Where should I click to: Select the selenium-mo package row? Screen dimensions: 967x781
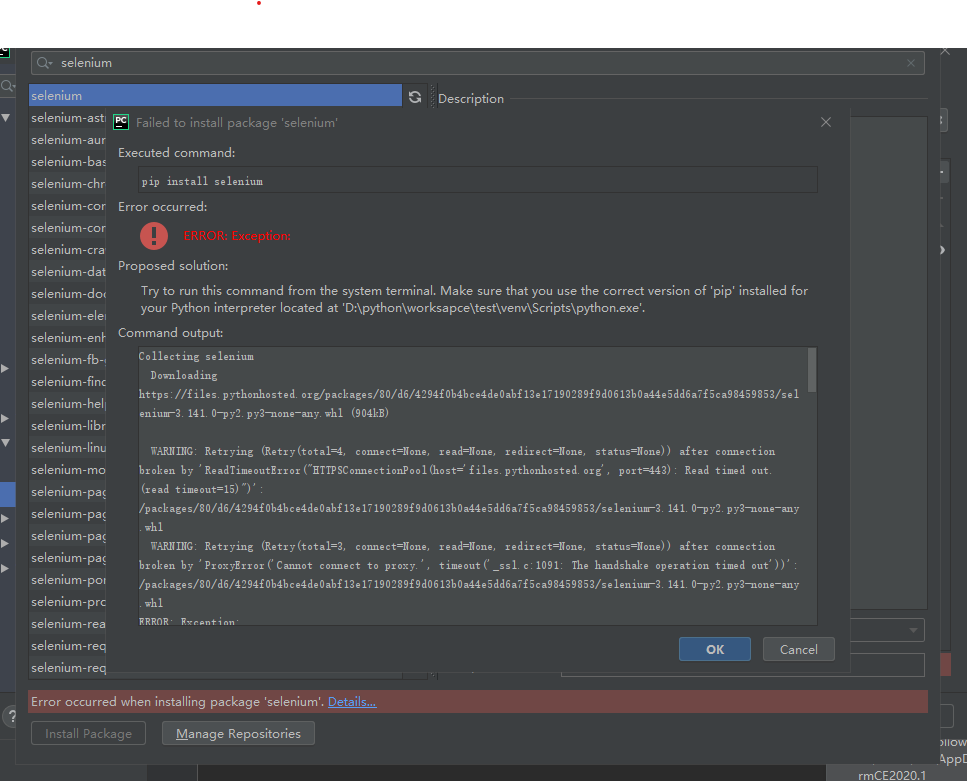68,469
